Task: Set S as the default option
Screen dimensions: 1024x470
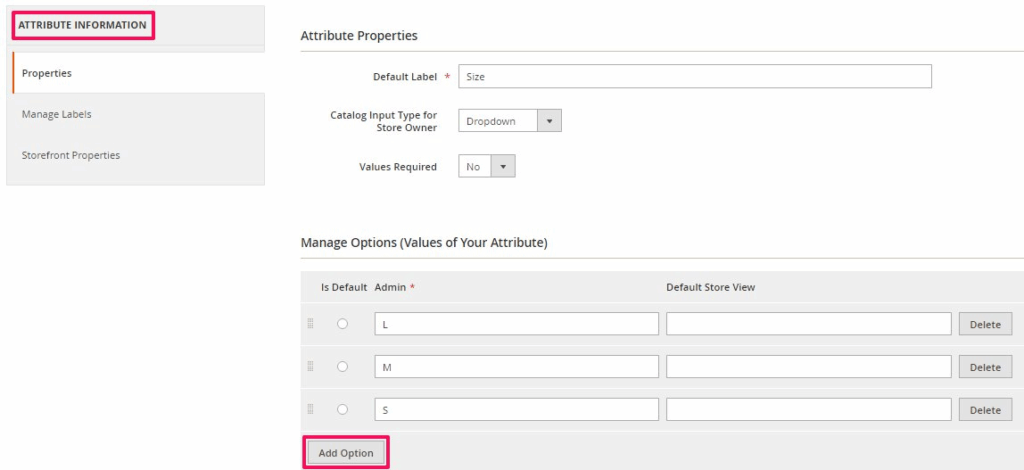Action: 342,410
